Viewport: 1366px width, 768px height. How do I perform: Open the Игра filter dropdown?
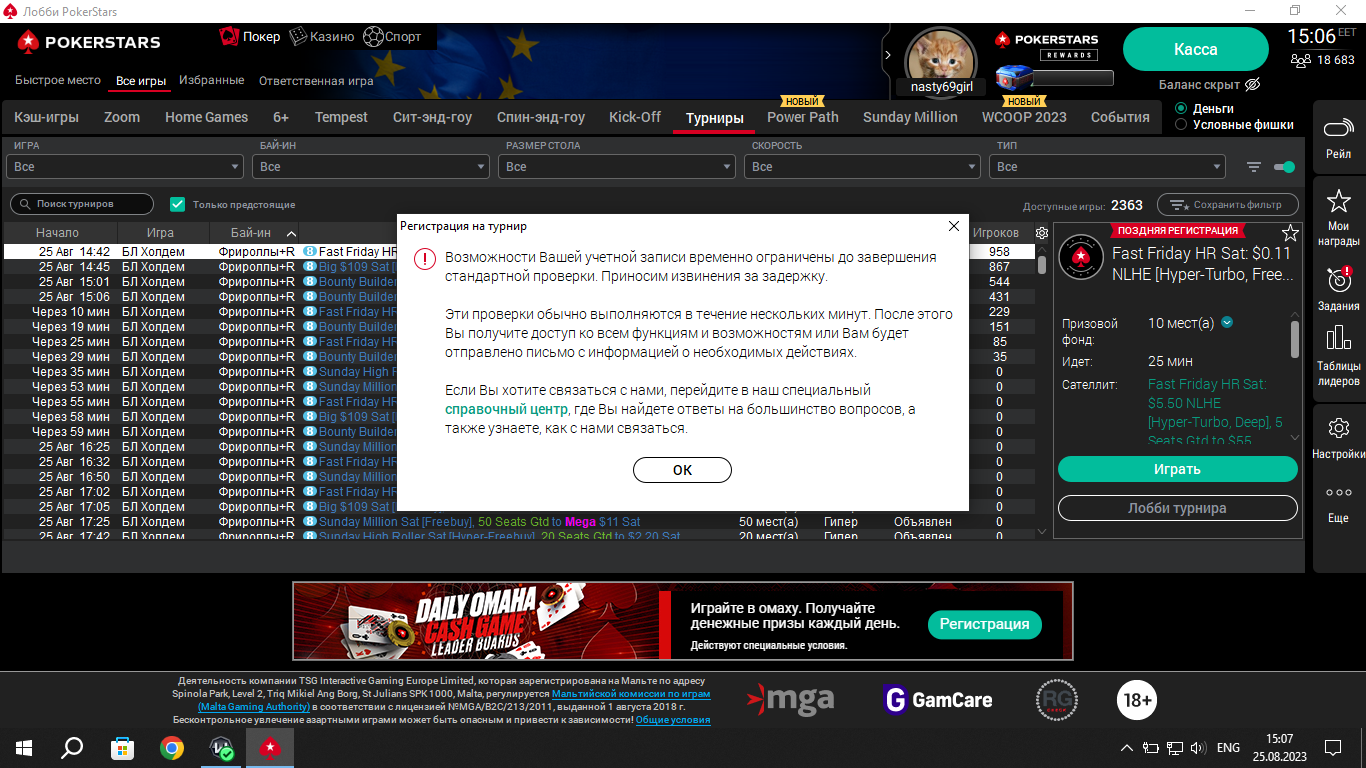click(x=124, y=167)
